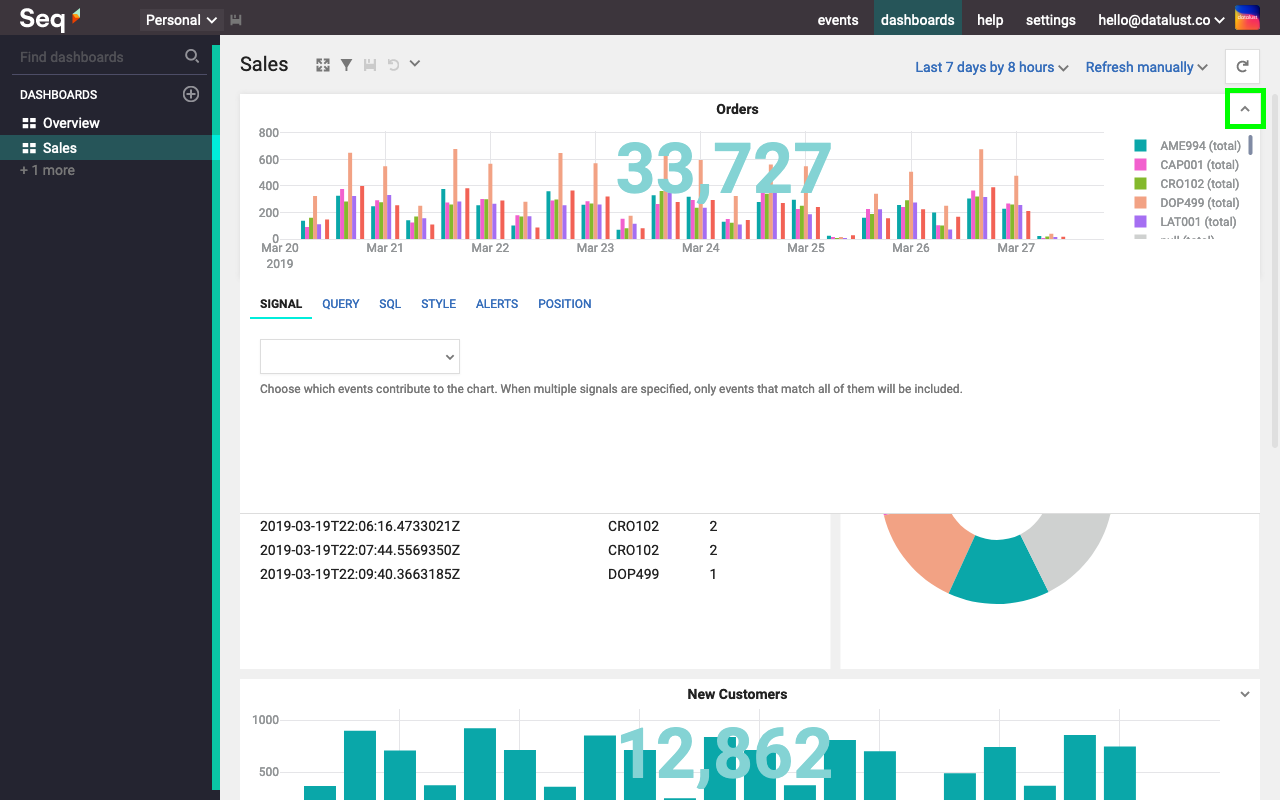This screenshot has width=1280, height=800.
Task: Select the SIGNAL tab
Action: (x=281, y=304)
